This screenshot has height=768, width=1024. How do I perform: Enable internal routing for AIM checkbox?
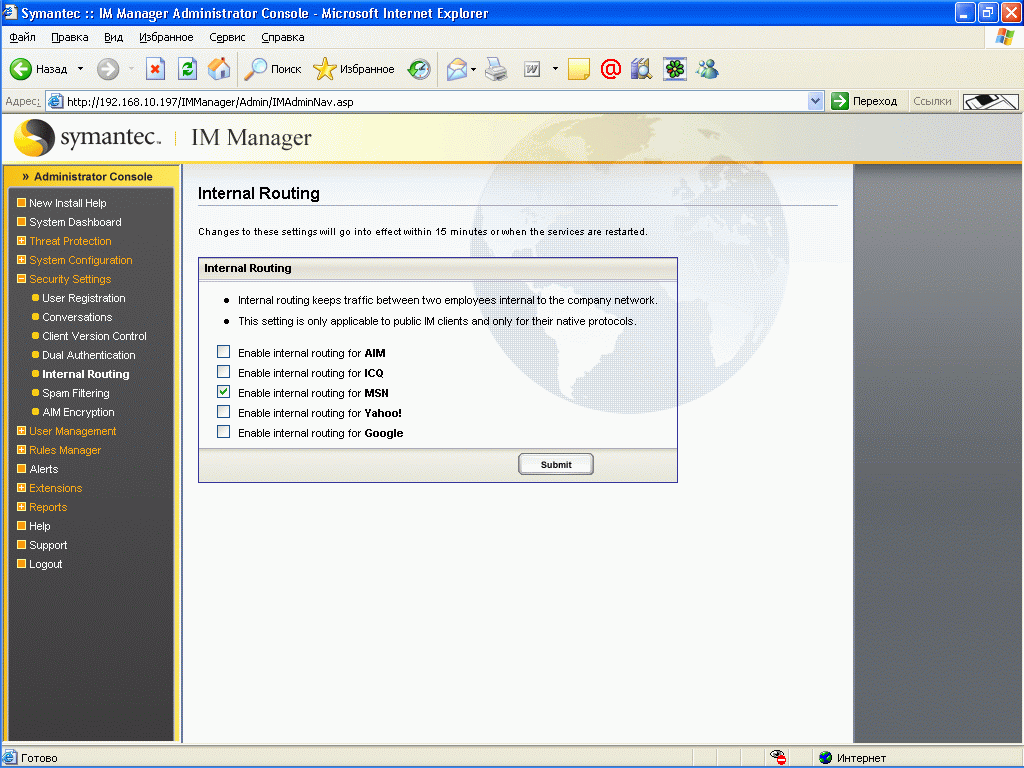223,352
